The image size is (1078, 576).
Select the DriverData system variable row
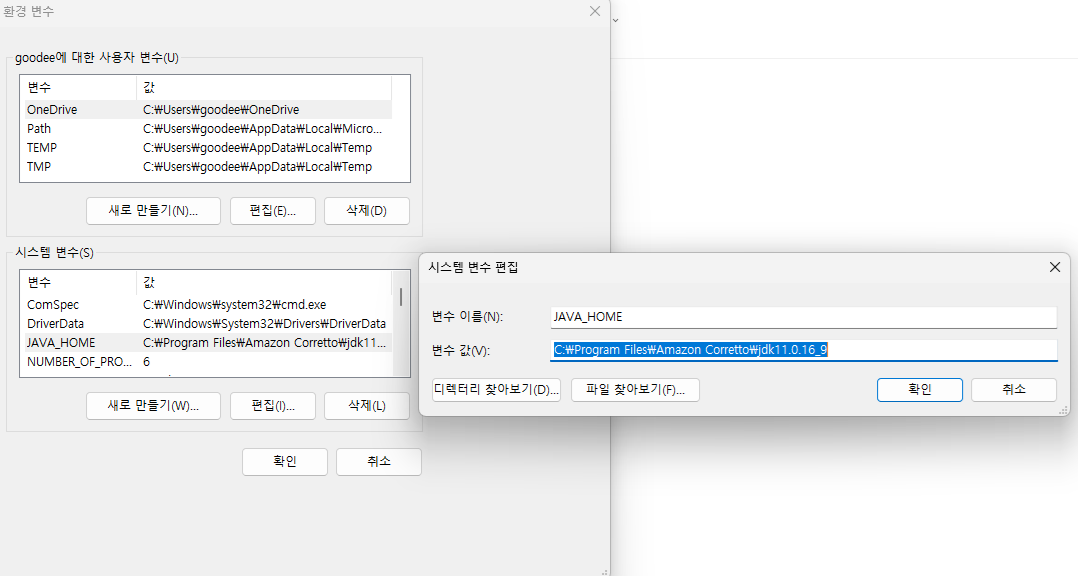tap(208, 324)
